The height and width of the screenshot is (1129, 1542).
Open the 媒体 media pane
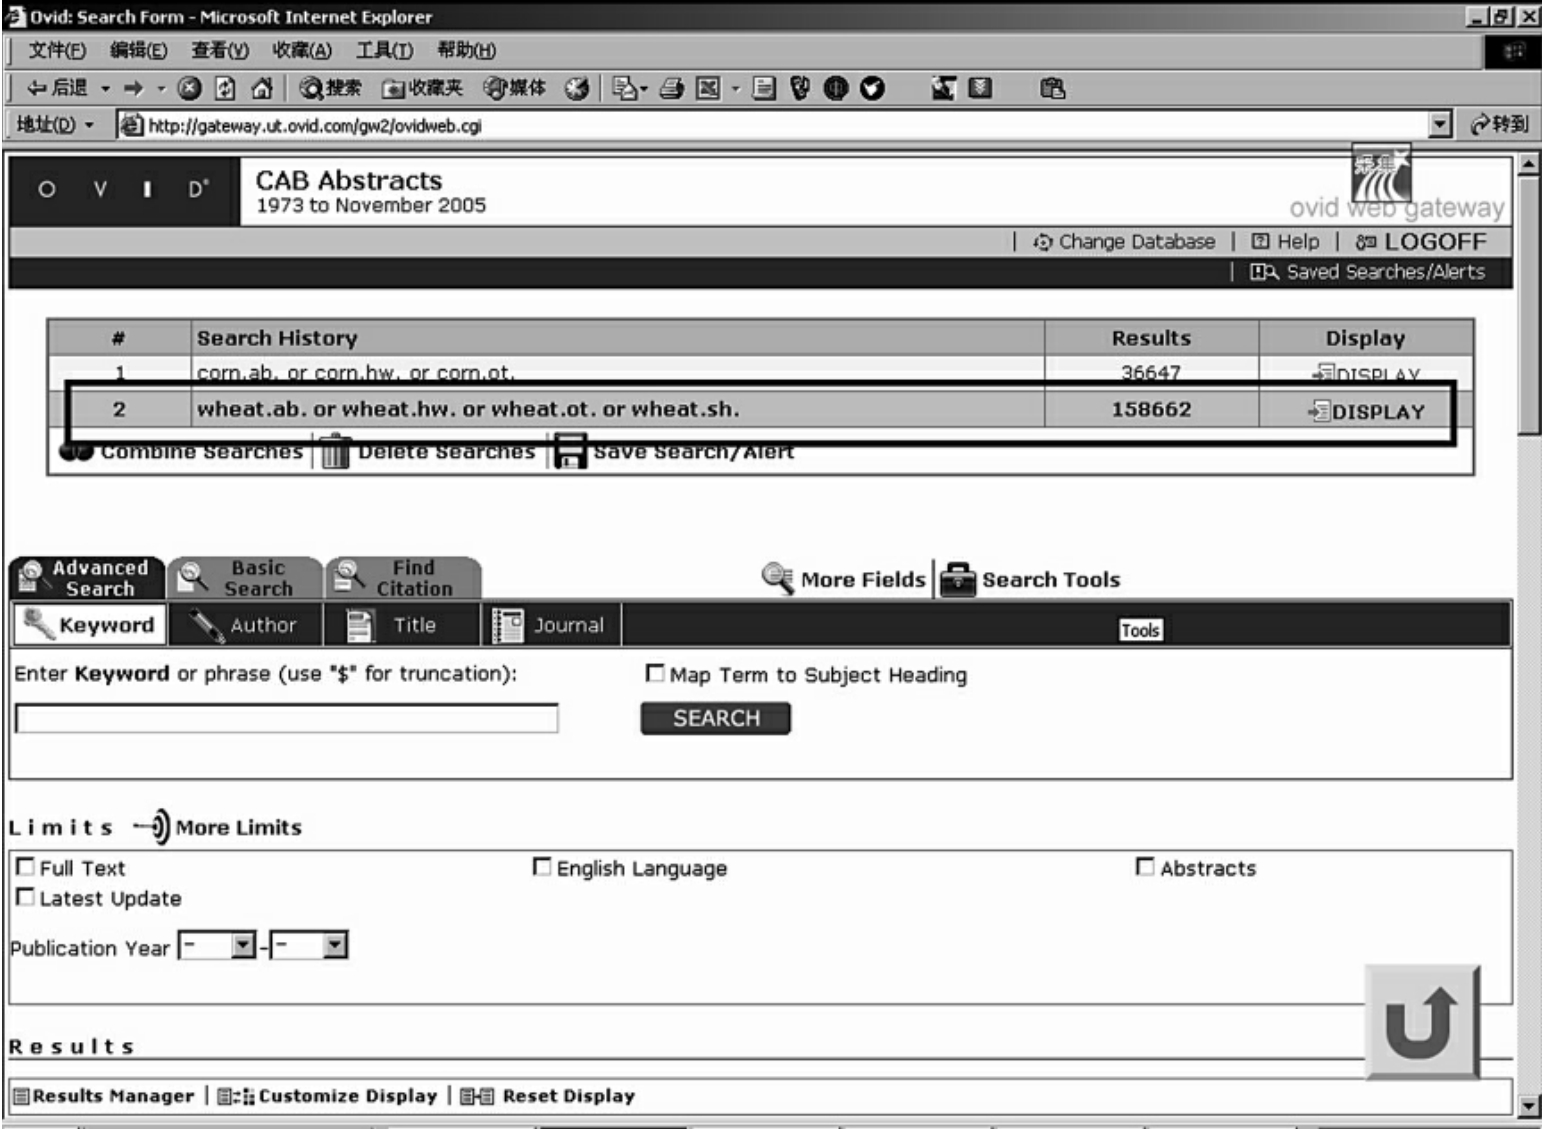tap(515, 89)
